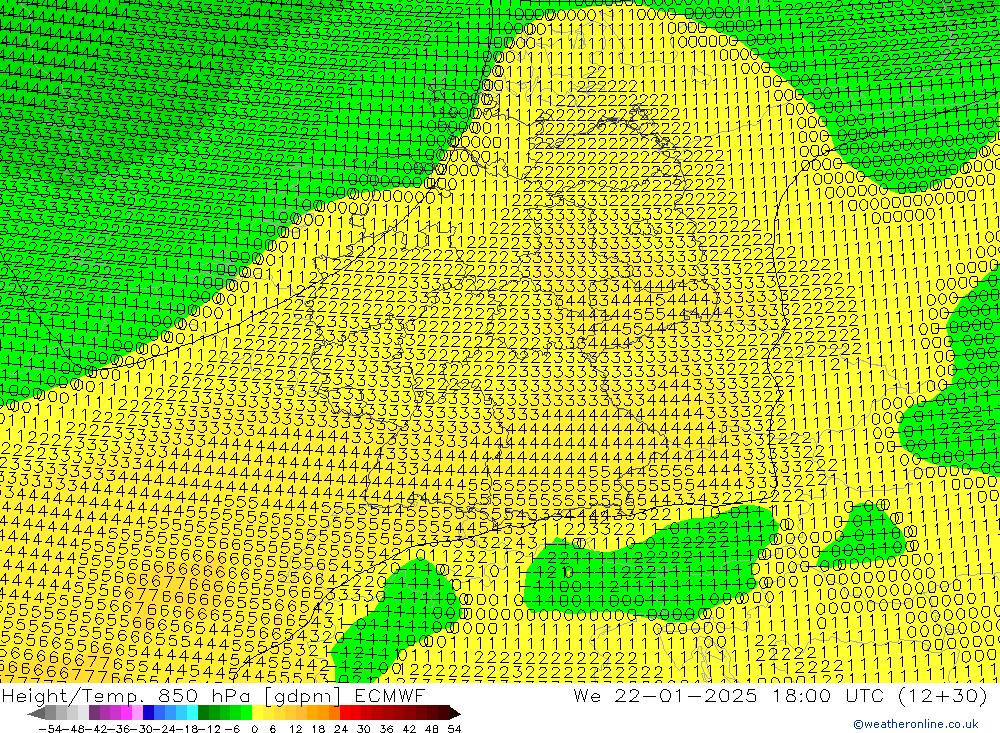The height and width of the screenshot is (733, 1000).
Task: Select the magenta legend swatch above -36
Action: [126, 713]
